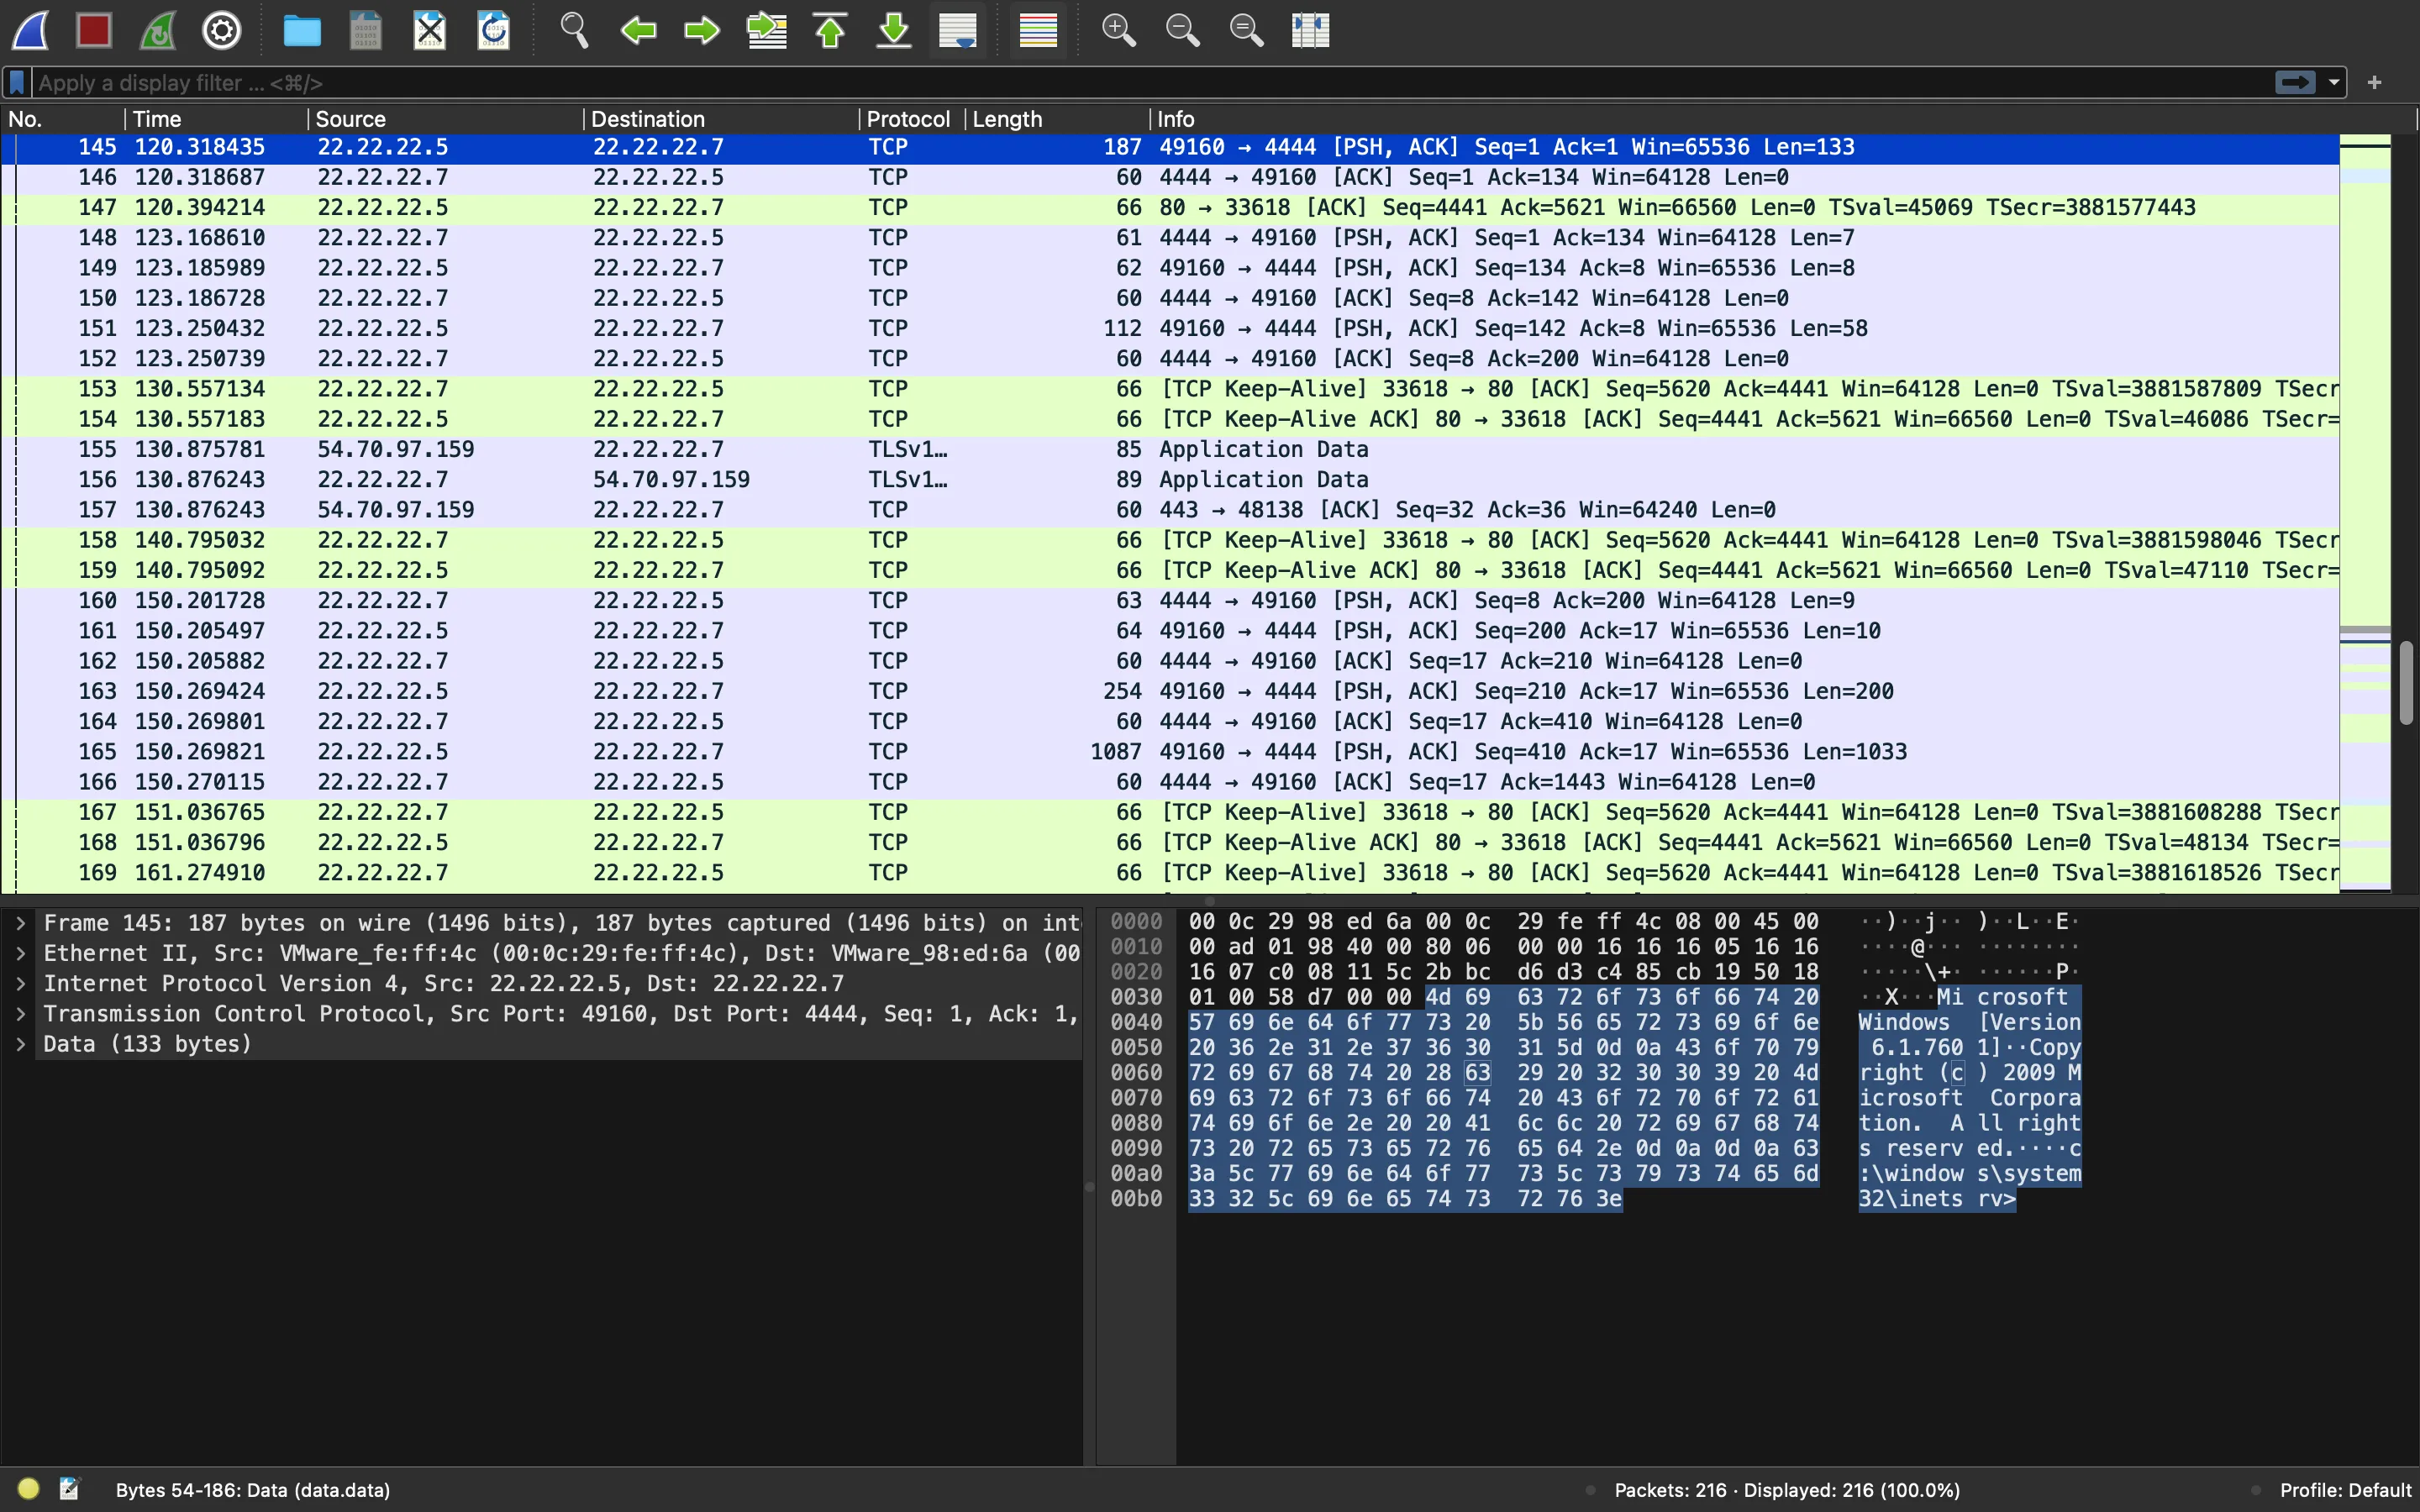Toggle packet list colorization rules
The image size is (2420, 1512).
pyautogui.click(x=1038, y=30)
